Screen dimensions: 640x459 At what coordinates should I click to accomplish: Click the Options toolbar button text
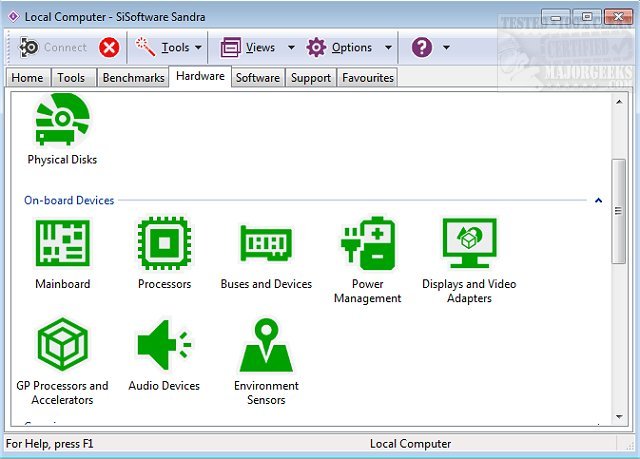pyautogui.click(x=352, y=47)
